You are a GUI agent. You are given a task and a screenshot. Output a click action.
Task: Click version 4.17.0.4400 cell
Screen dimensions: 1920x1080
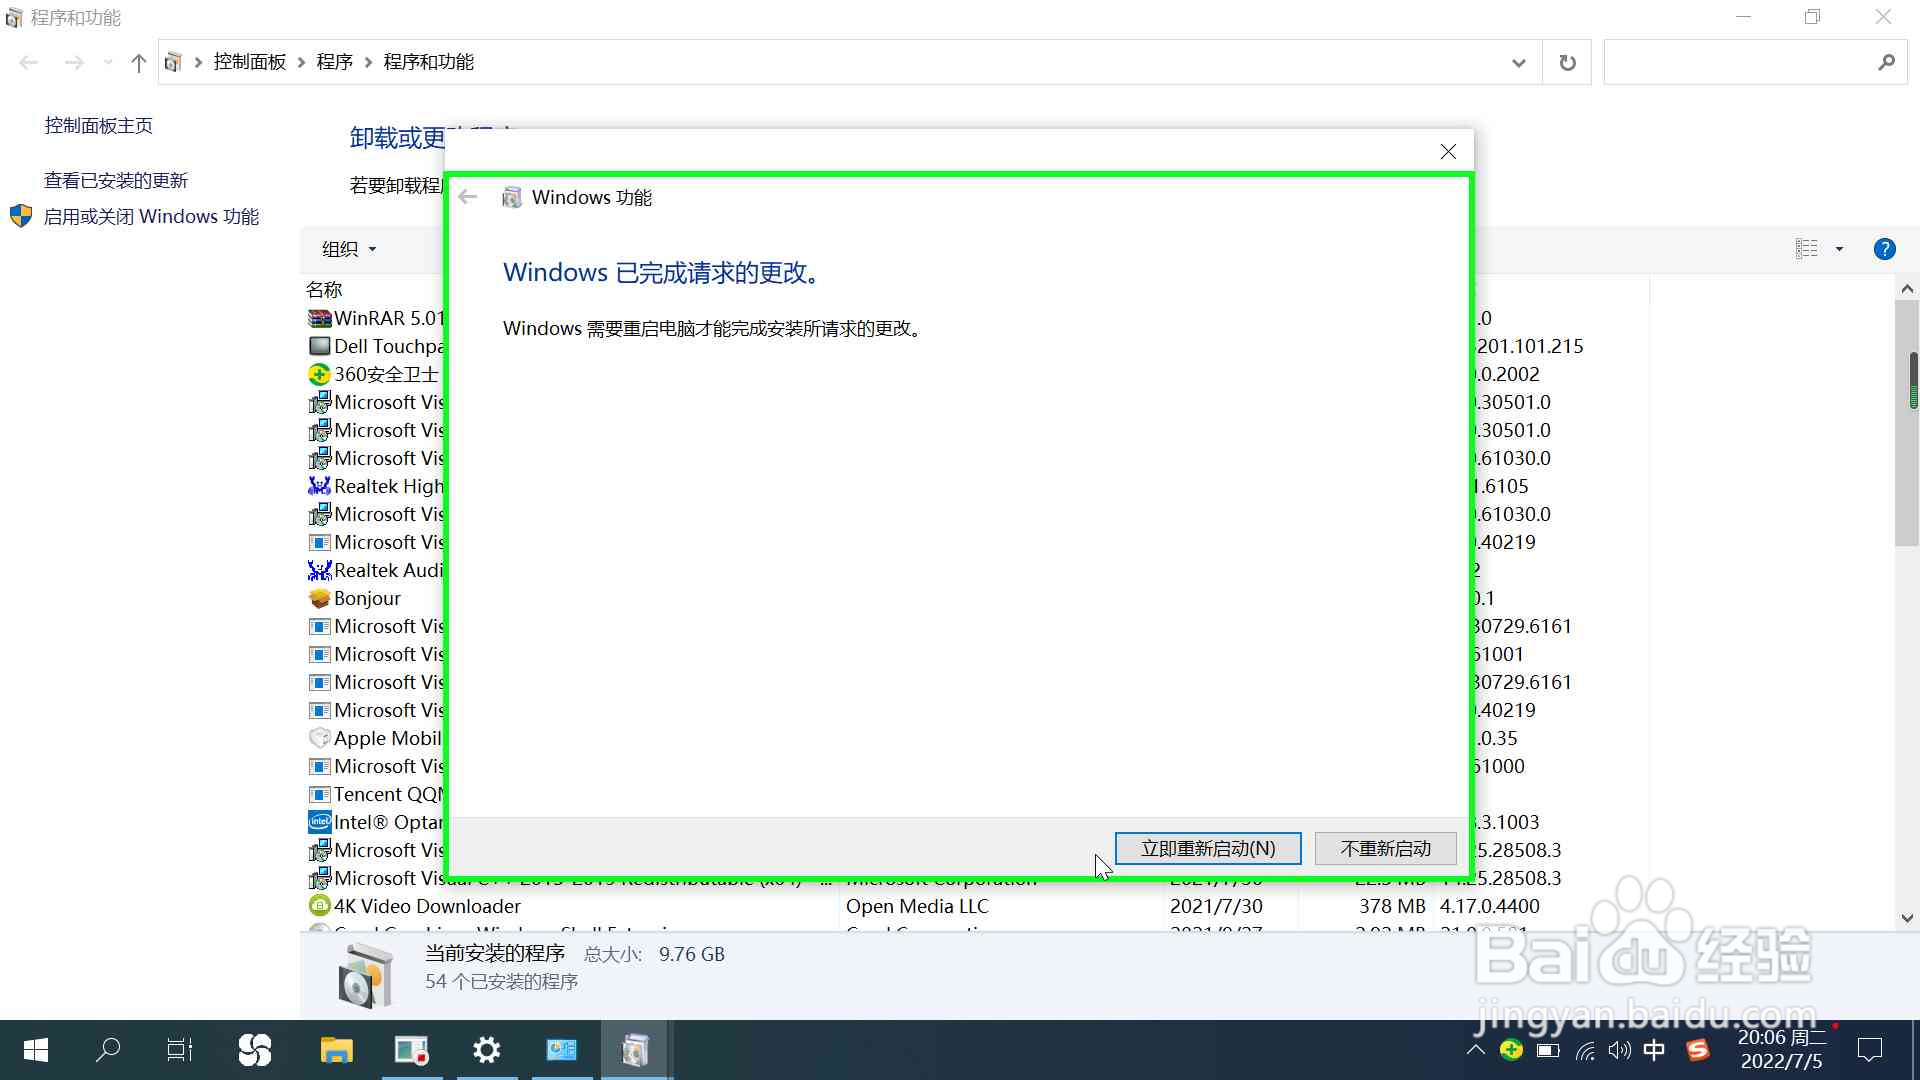(1489, 906)
